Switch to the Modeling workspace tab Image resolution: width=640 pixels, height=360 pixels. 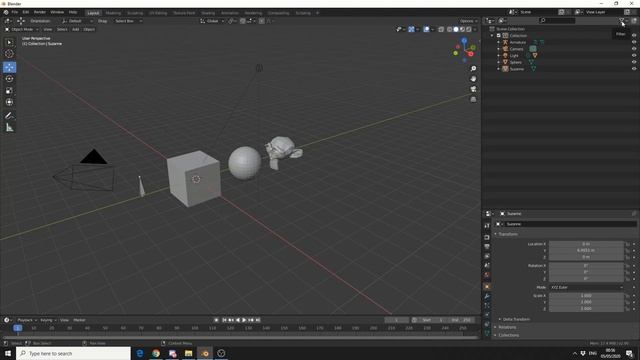[x=113, y=13]
